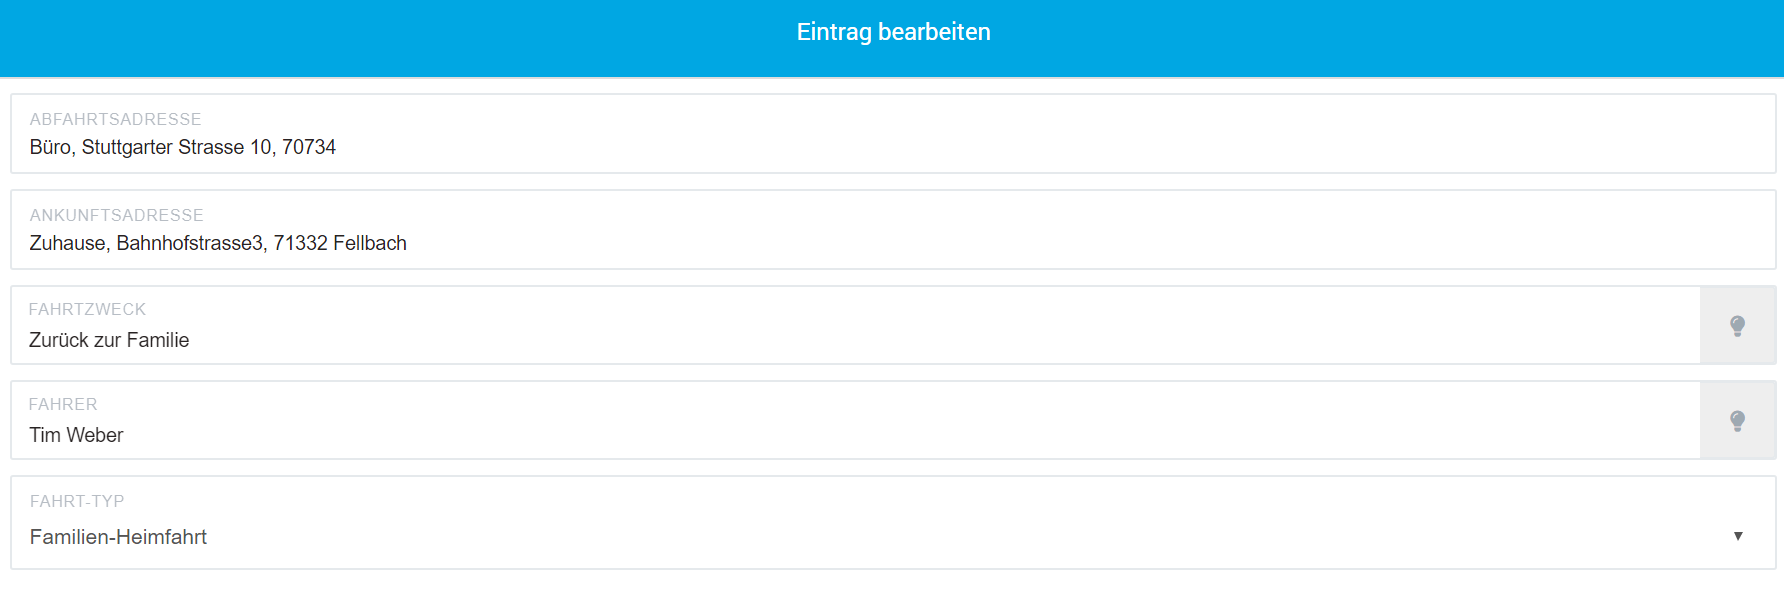Screen dimensions: 1784x611
Task: Place cursor on the word Büro
Action: [50, 147]
